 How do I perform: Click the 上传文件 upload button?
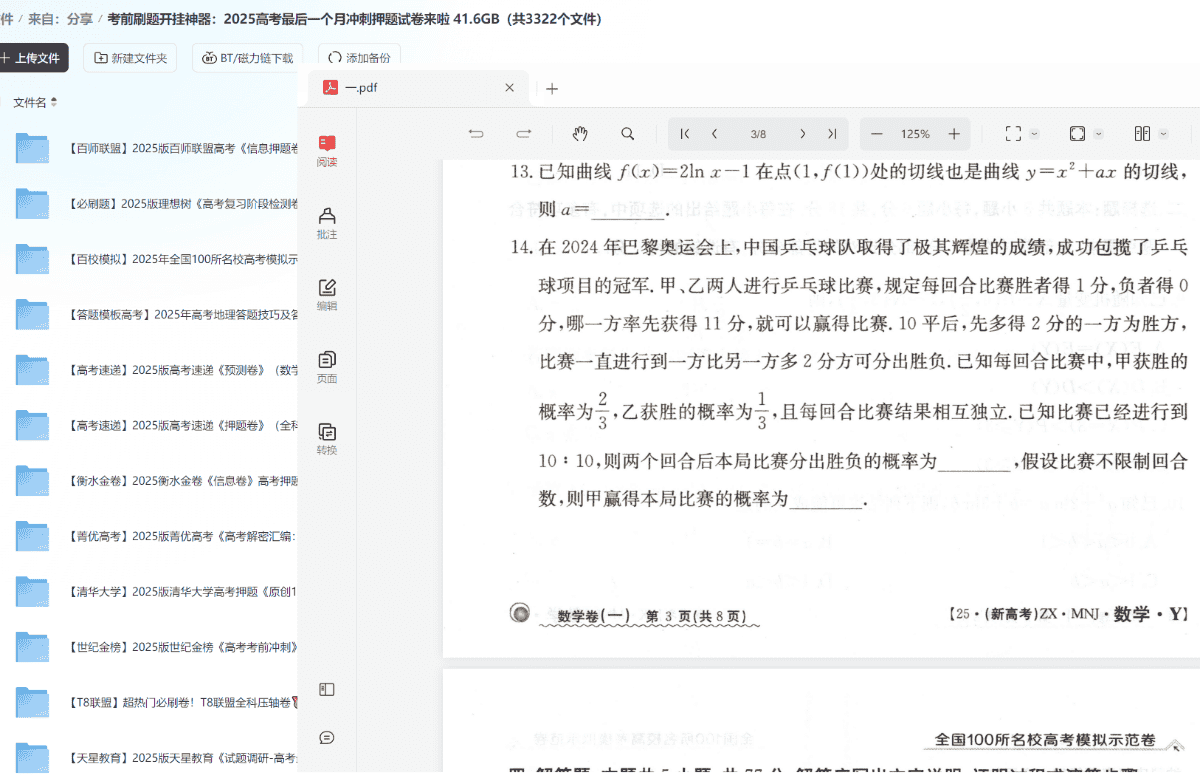(x=31, y=58)
